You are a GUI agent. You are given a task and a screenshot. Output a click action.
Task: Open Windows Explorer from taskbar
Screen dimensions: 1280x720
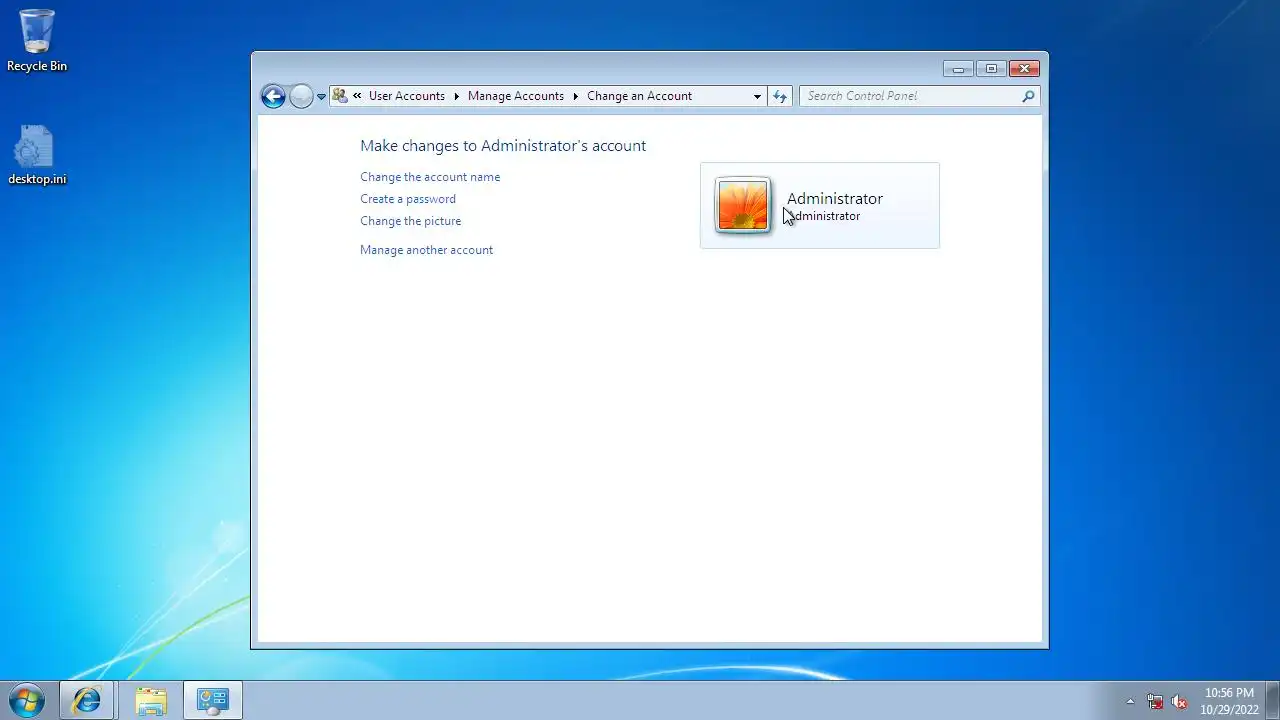click(151, 700)
